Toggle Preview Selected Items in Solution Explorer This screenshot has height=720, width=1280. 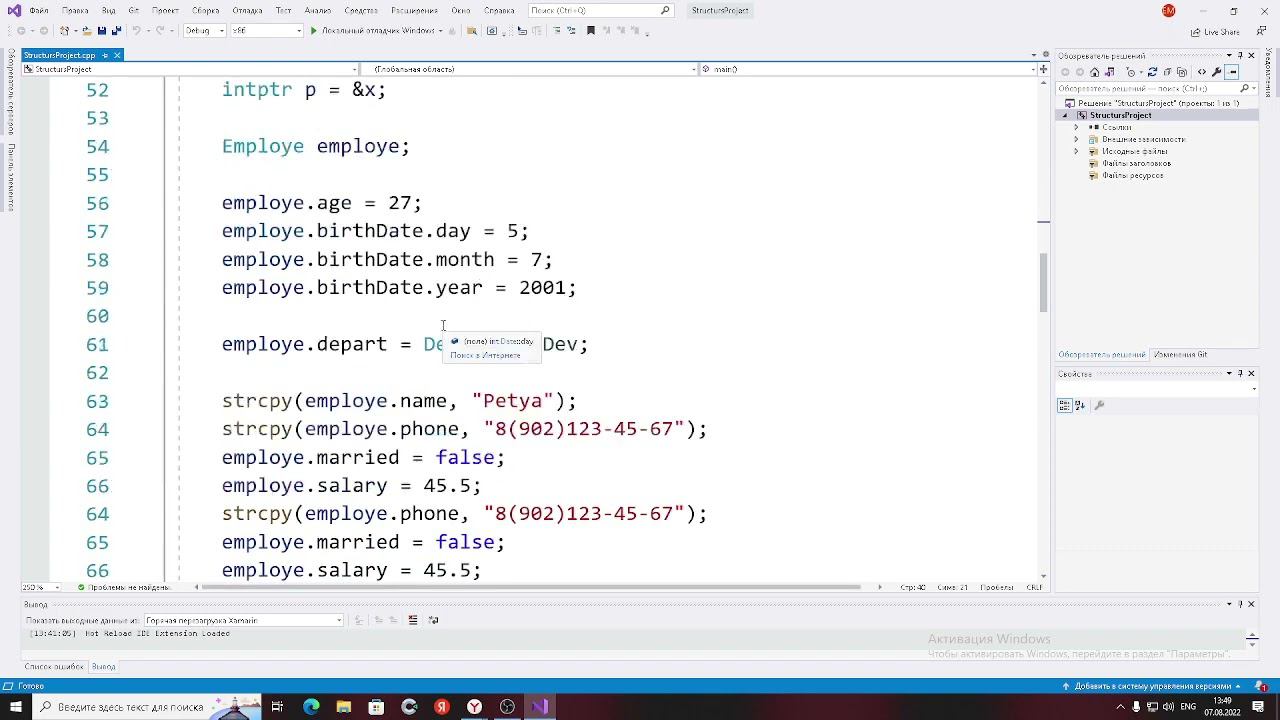(x=1233, y=72)
